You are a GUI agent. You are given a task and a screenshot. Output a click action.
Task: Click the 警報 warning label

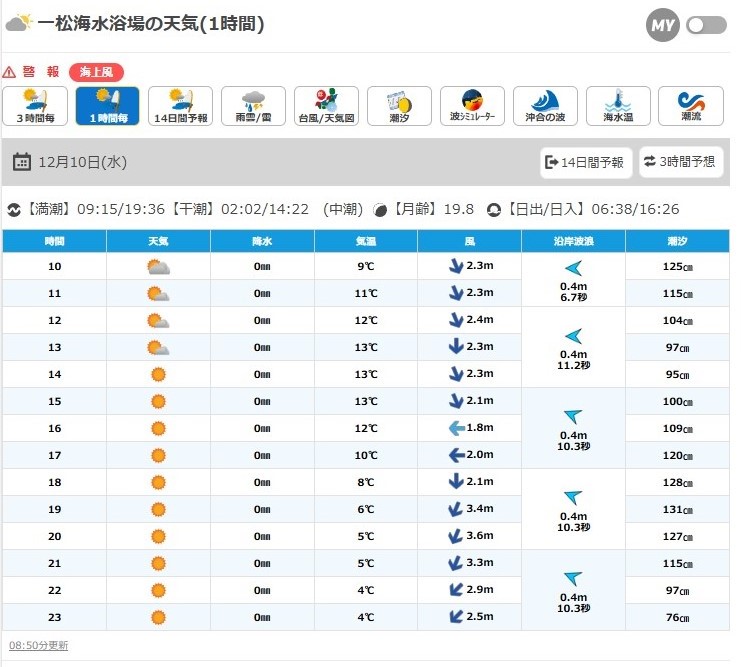pyautogui.click(x=40, y=72)
